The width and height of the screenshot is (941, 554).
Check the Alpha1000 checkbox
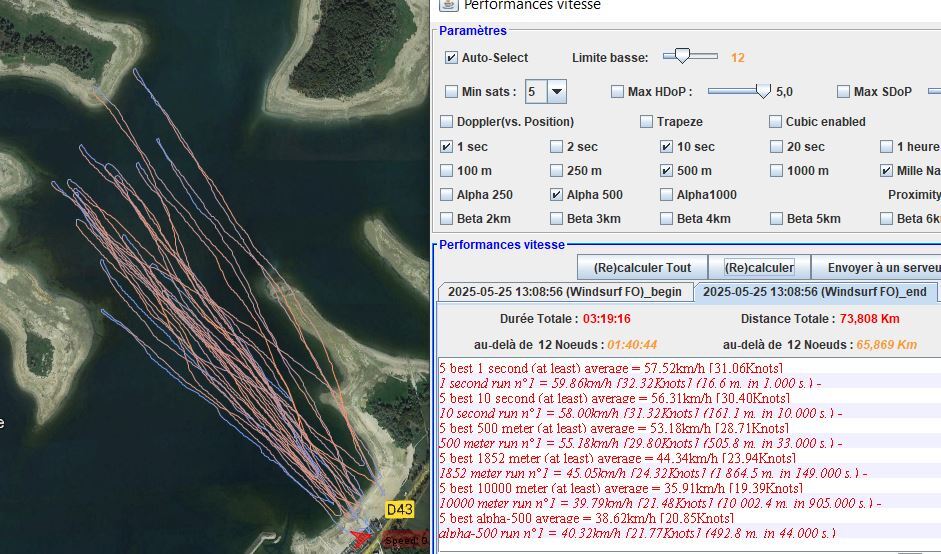click(666, 194)
